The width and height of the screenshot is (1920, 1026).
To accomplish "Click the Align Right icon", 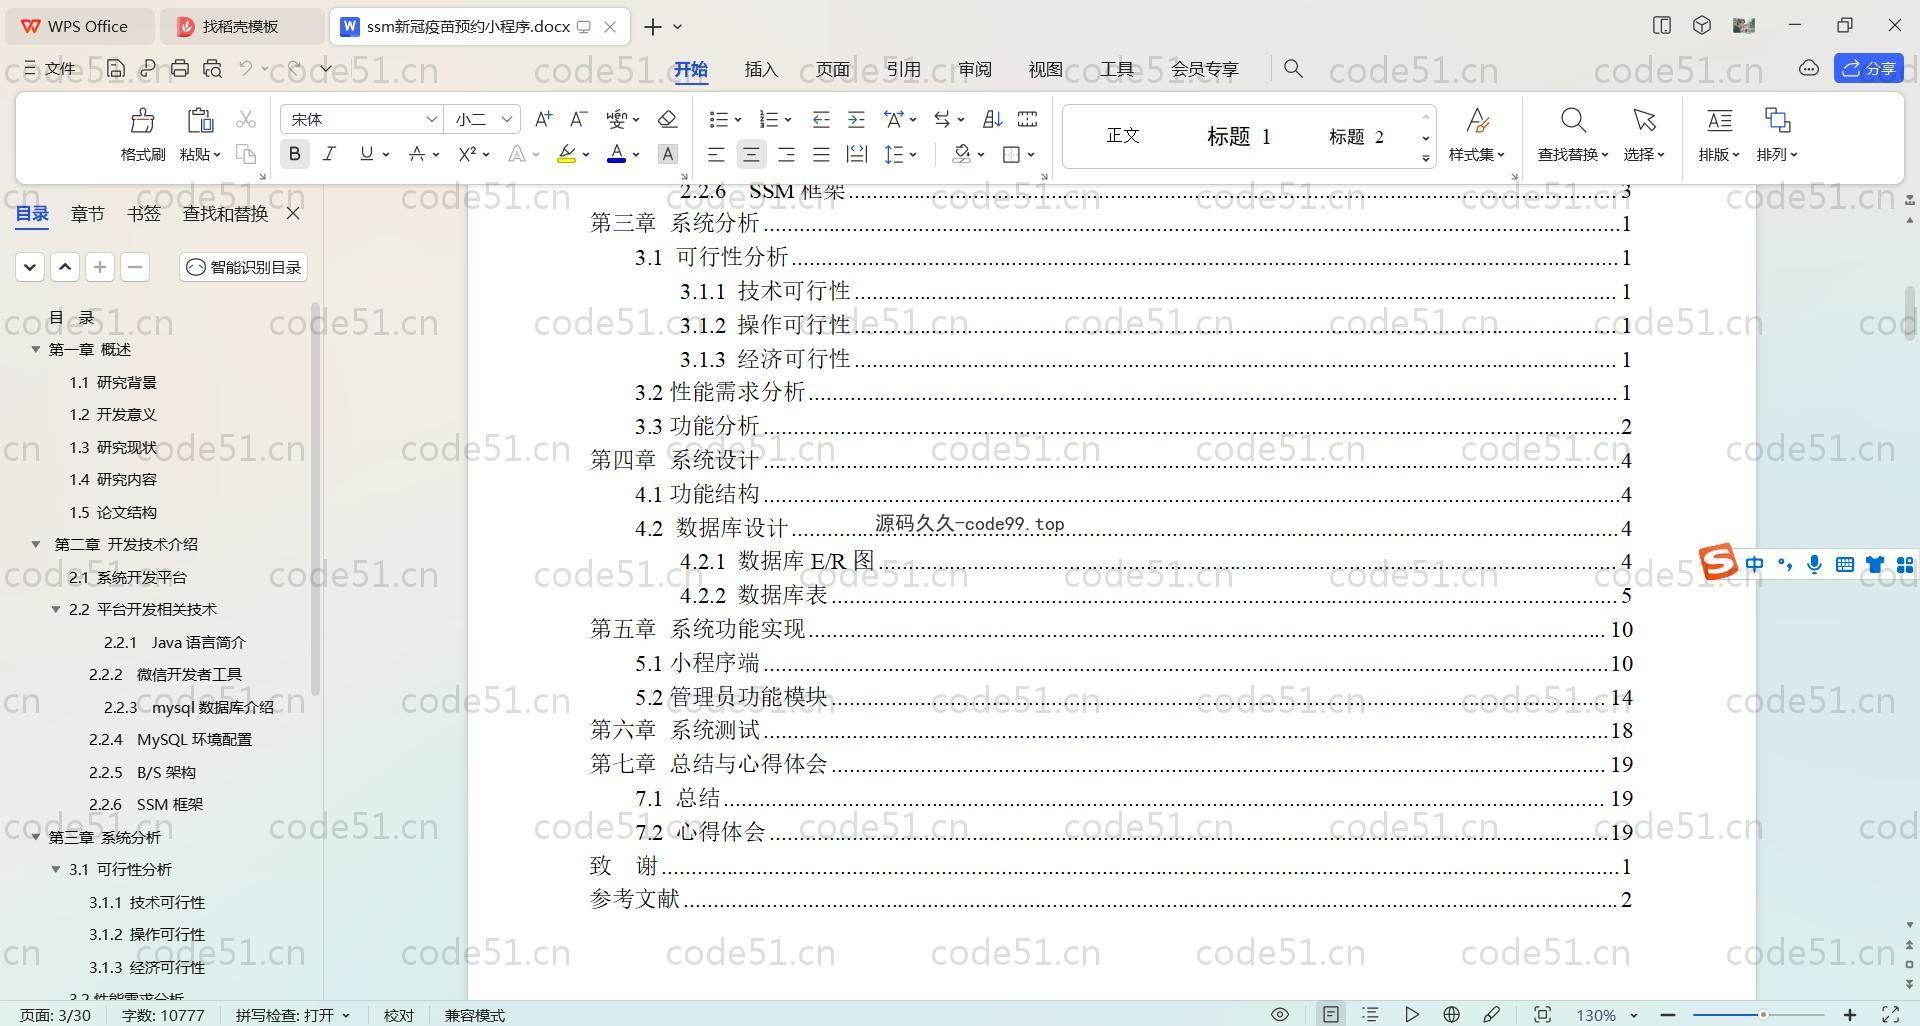I will coord(786,154).
